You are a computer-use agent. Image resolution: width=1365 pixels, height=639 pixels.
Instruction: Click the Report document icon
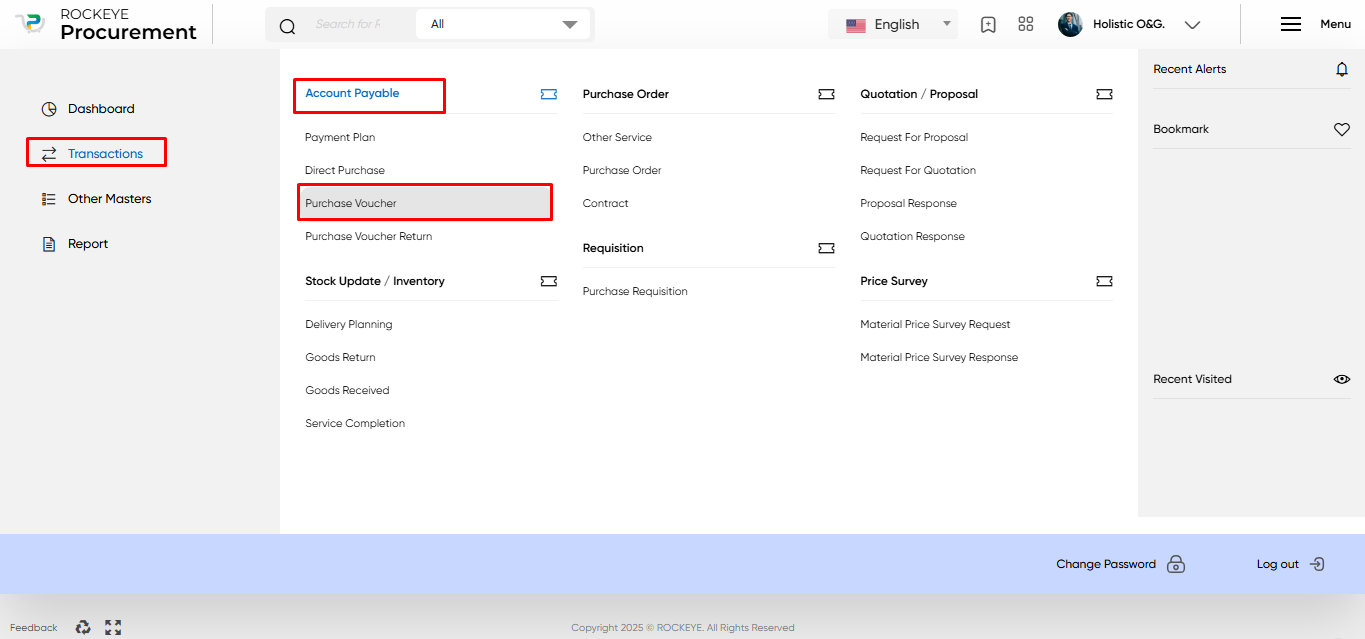[x=49, y=244]
